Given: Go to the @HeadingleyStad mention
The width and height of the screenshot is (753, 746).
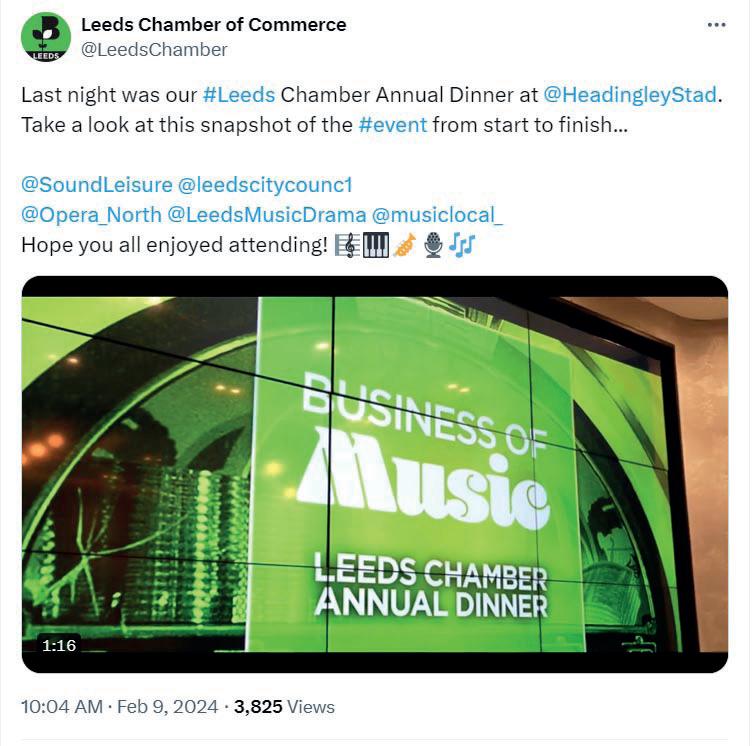Looking at the screenshot, I should [630, 95].
